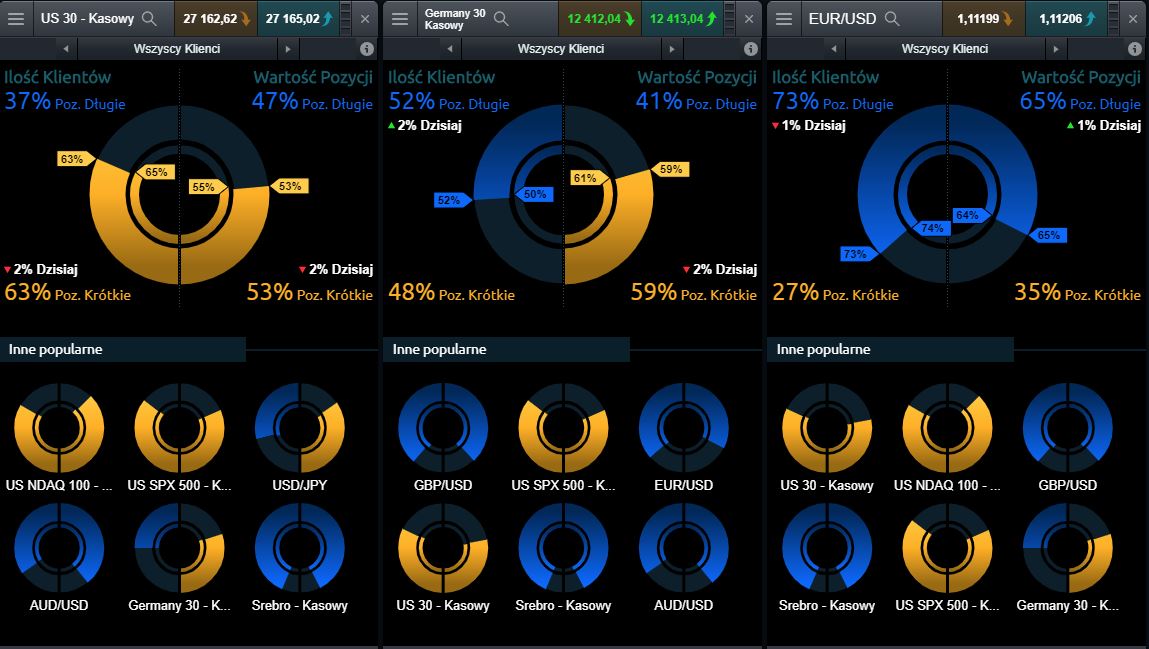Open info icon in EUR/USD panel
1149x649 pixels.
1134,49
